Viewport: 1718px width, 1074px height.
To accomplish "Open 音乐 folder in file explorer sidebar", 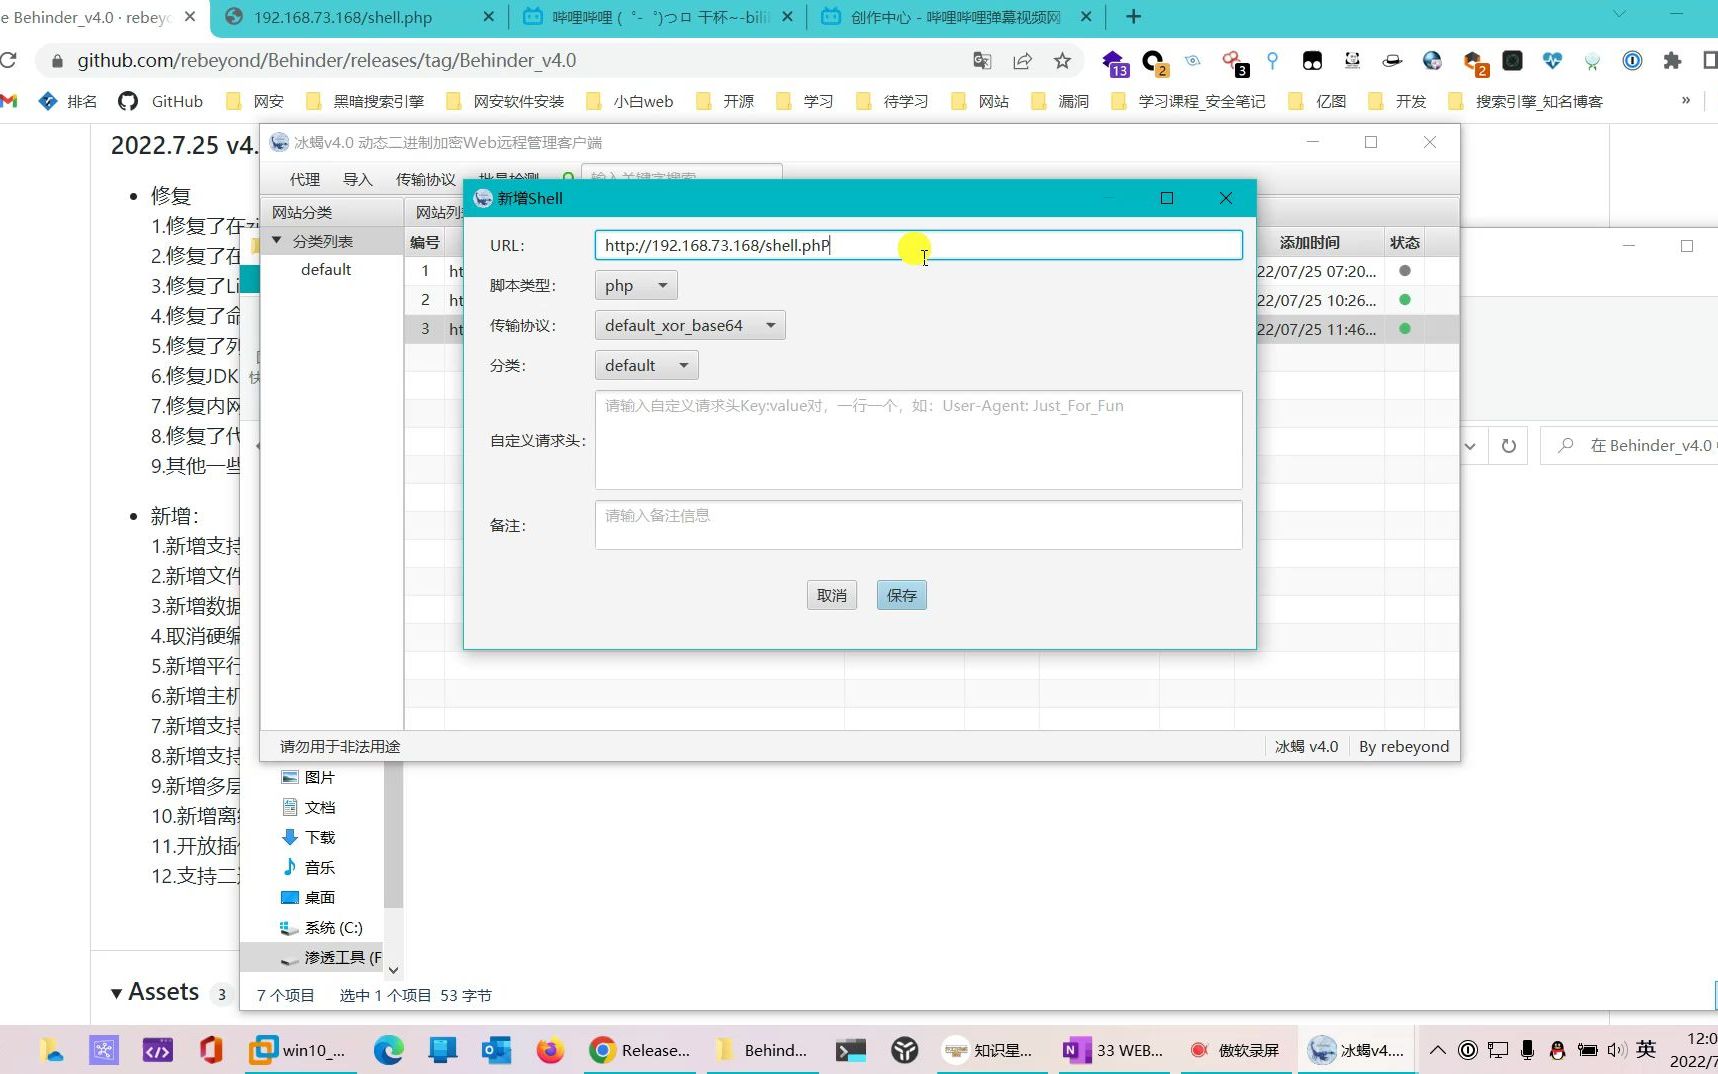I will pyautogui.click(x=308, y=867).
